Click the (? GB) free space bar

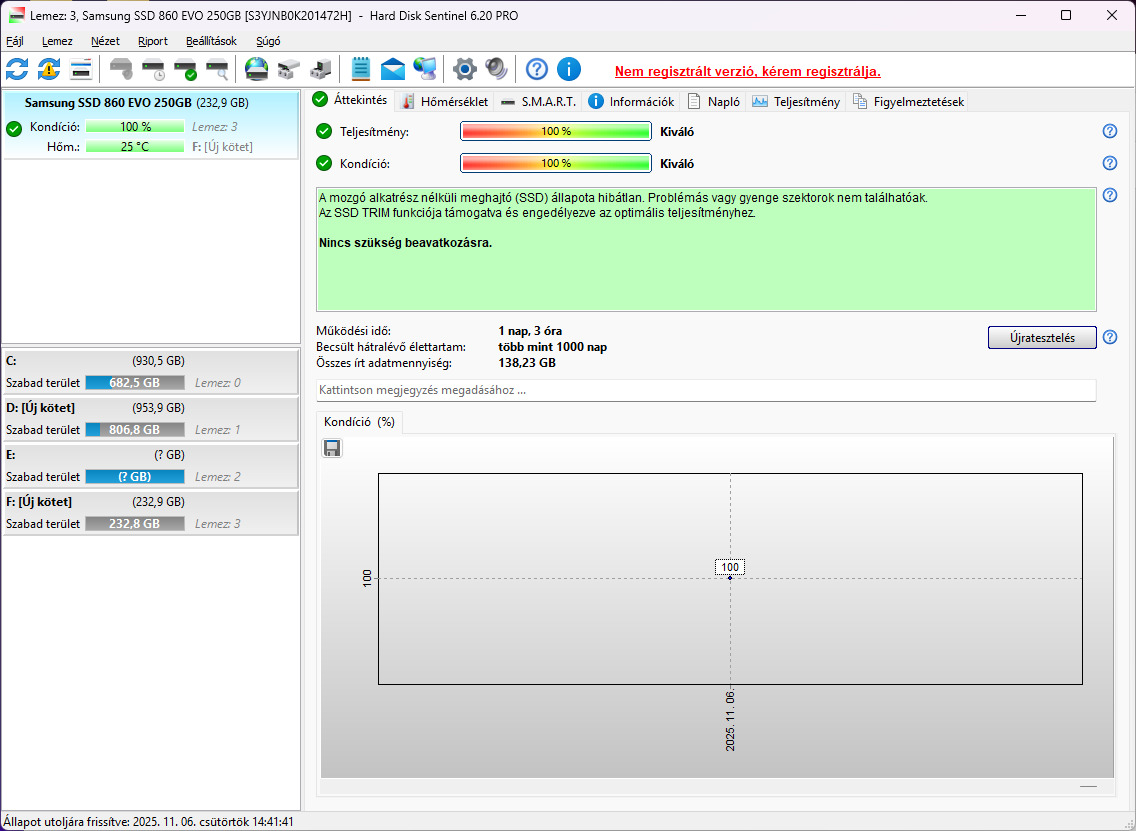click(x=135, y=477)
